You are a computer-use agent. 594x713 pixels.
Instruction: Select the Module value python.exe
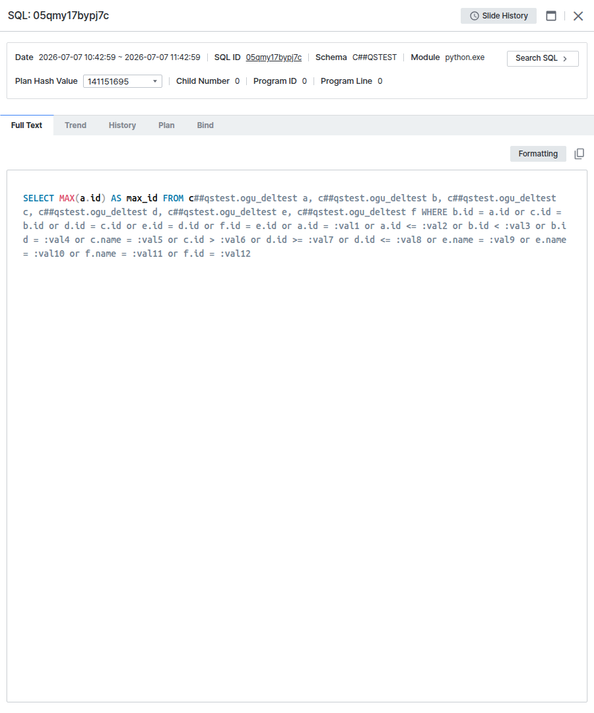tap(464, 57)
